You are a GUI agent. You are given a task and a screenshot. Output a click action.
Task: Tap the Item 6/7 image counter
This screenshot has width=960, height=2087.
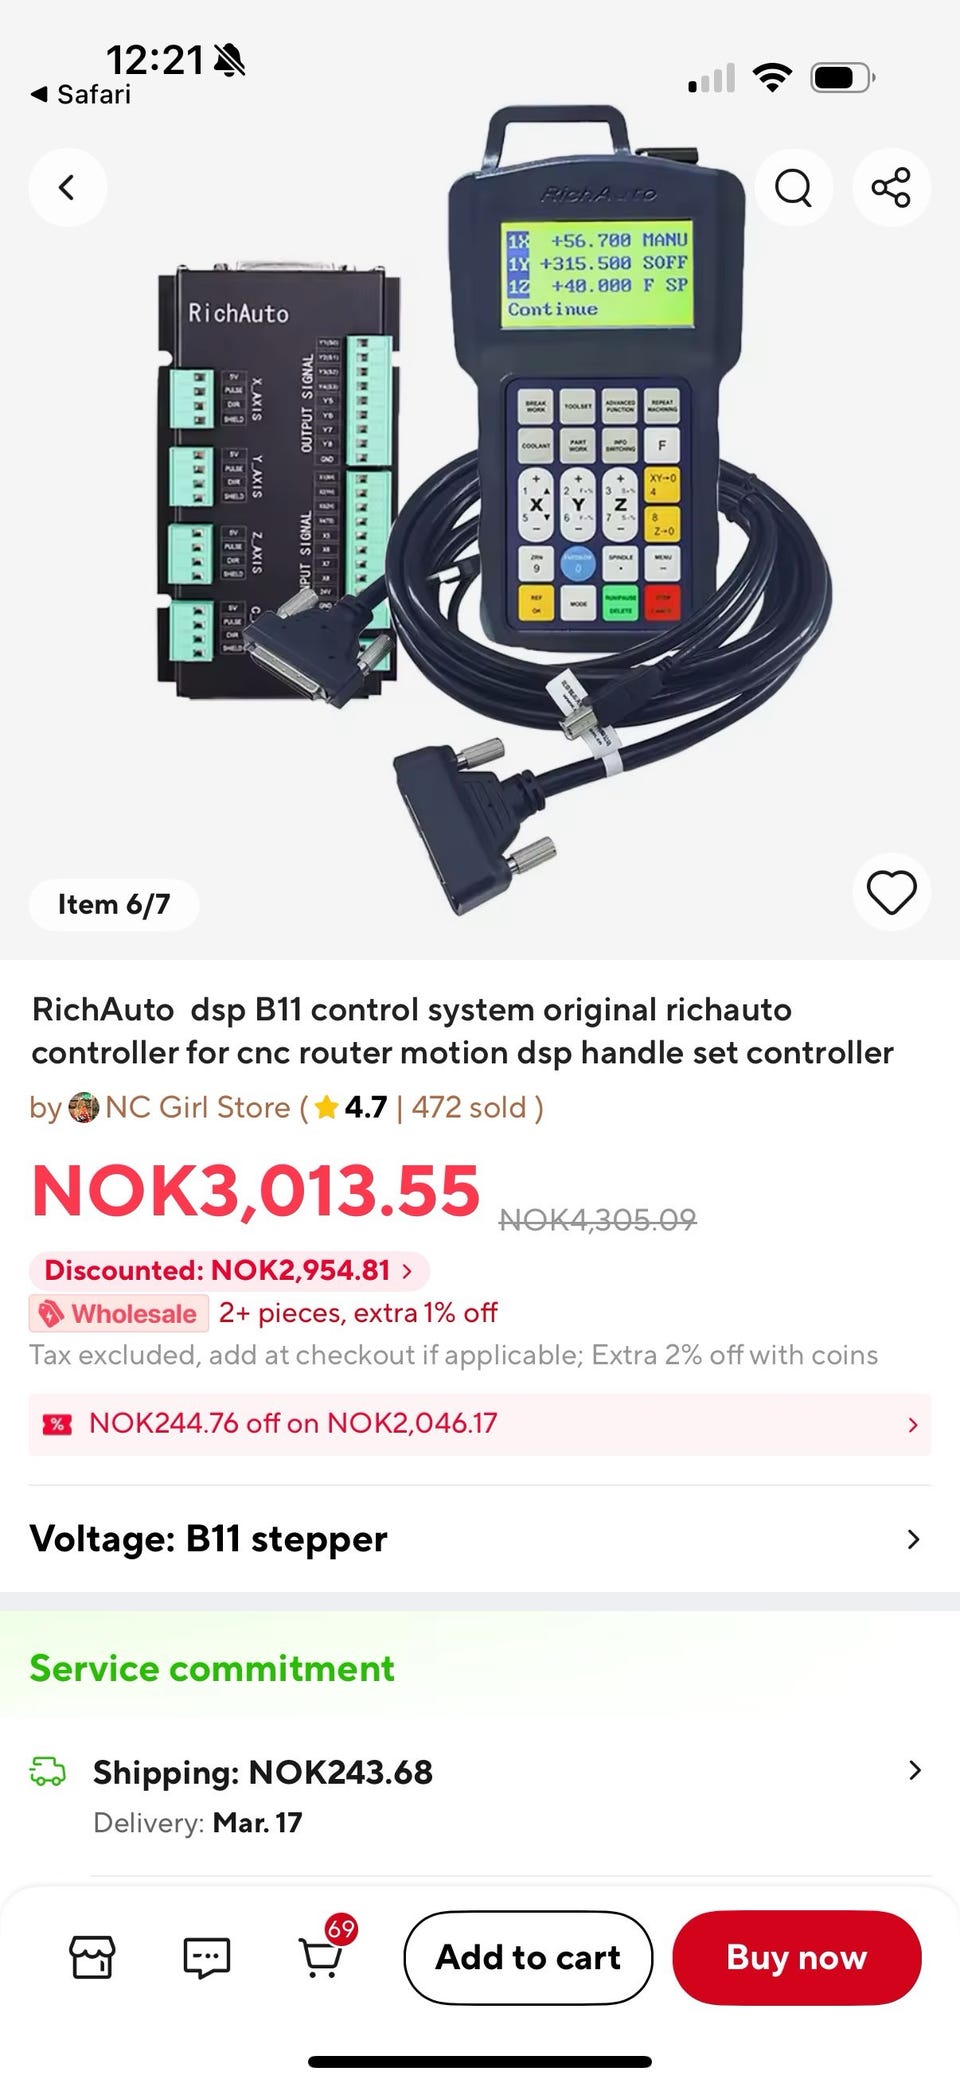pos(114,904)
